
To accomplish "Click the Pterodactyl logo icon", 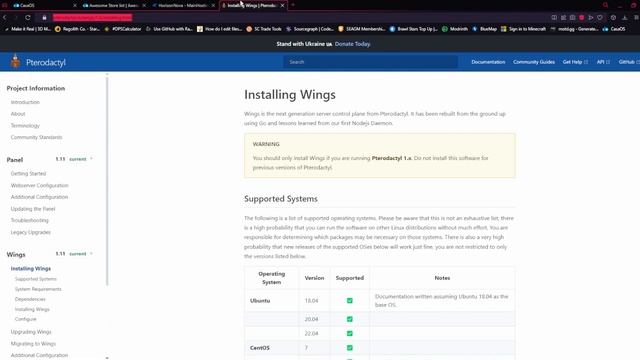I will tap(16, 61).
